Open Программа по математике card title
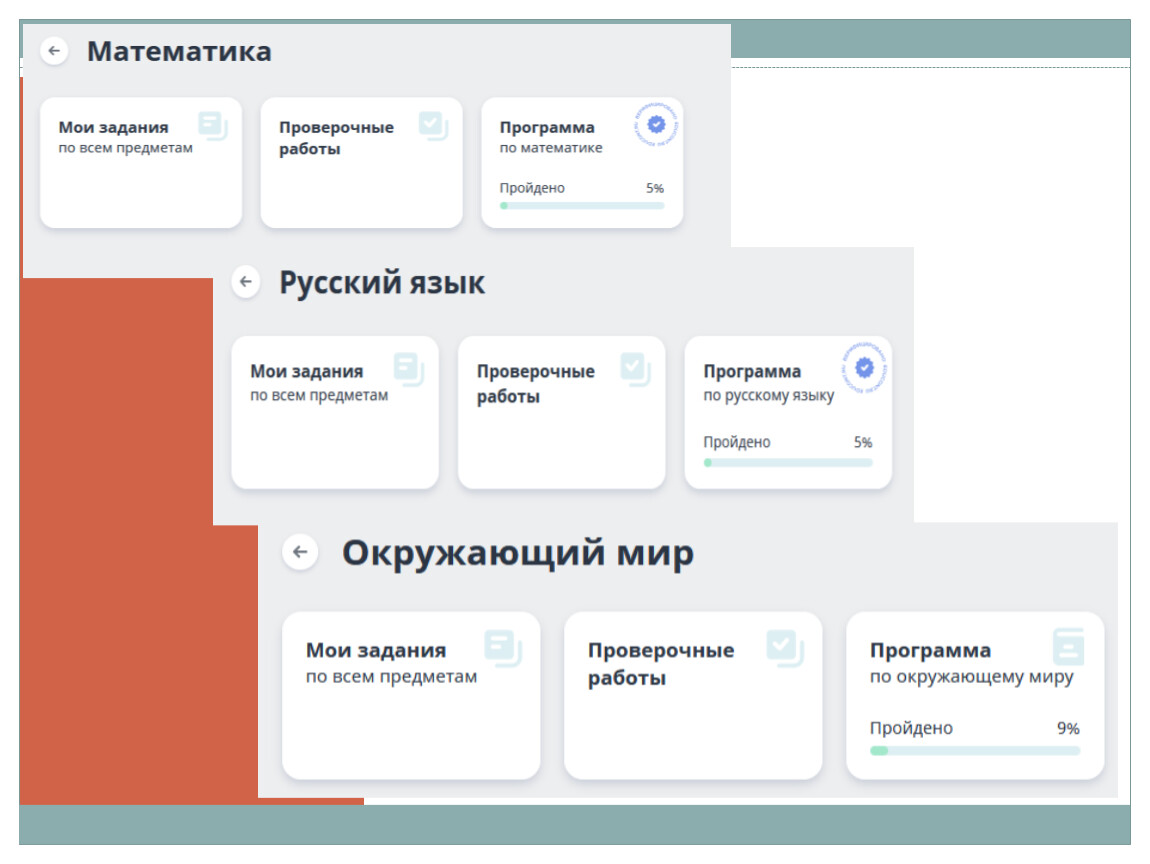This screenshot has width=1150, height=864. pyautogui.click(x=547, y=128)
